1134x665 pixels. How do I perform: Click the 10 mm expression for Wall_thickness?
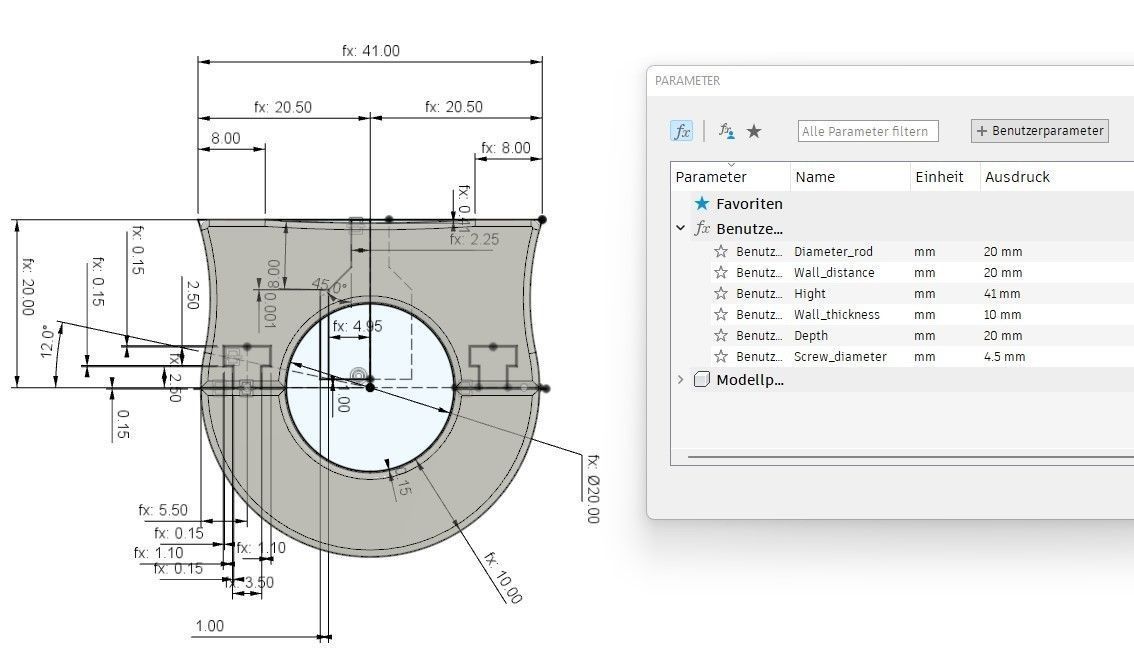(1002, 314)
